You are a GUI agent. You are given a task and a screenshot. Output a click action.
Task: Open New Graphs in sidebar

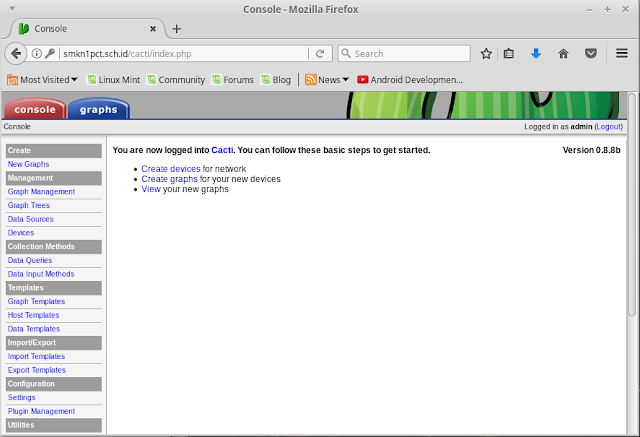point(28,164)
